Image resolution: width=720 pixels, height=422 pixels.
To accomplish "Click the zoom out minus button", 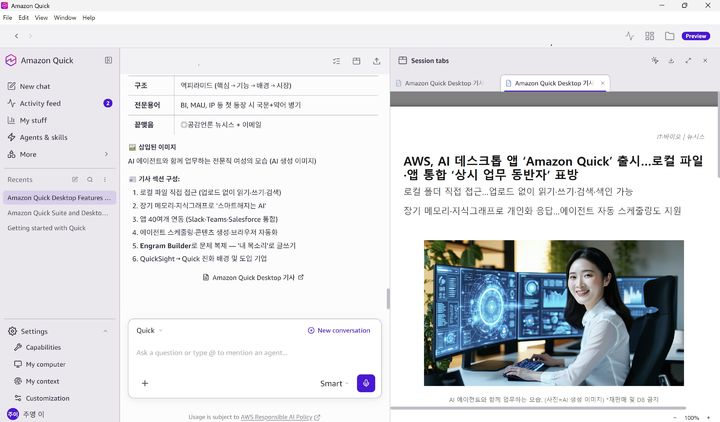I will tap(675, 418).
